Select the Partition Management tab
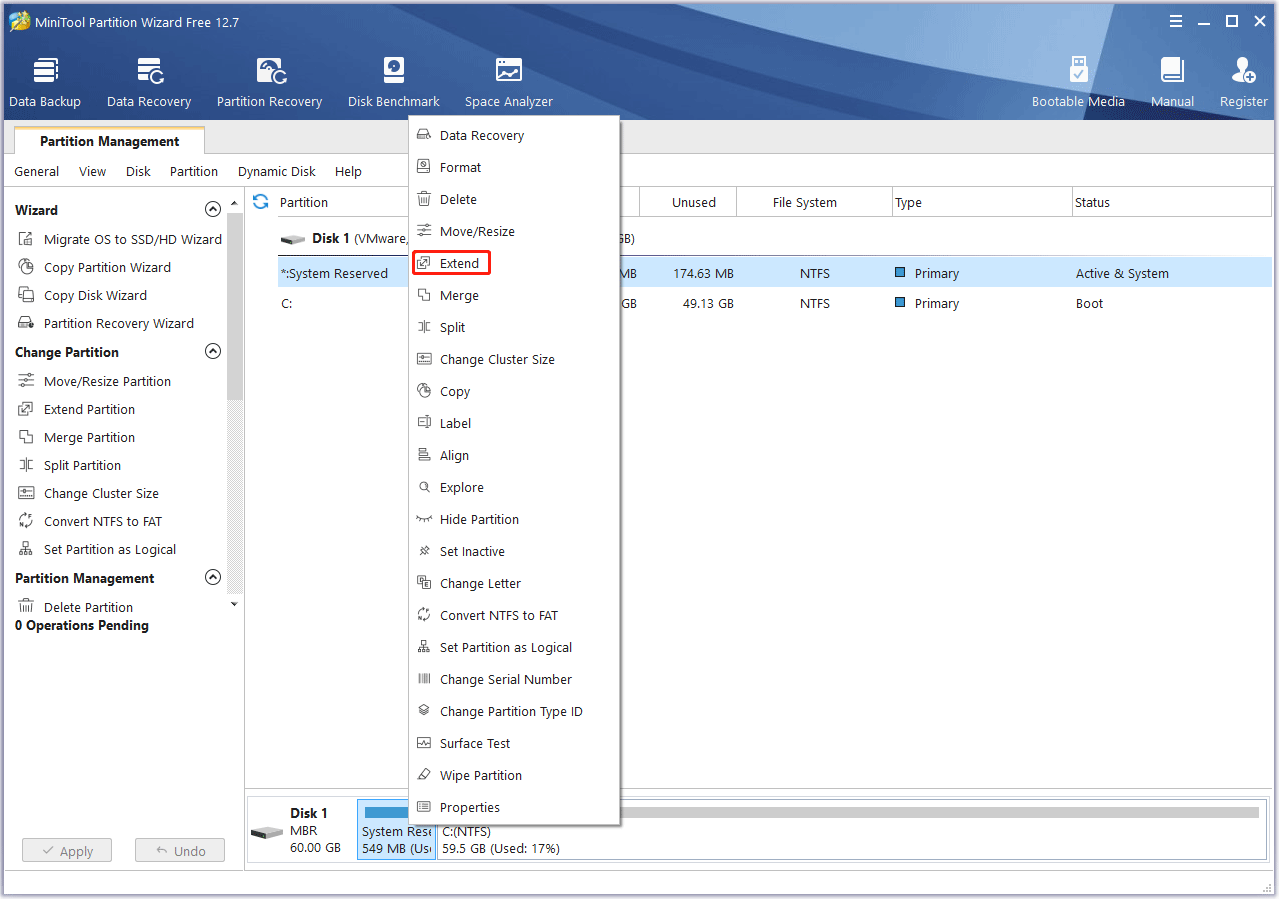This screenshot has height=900, width=1279. pos(109,141)
